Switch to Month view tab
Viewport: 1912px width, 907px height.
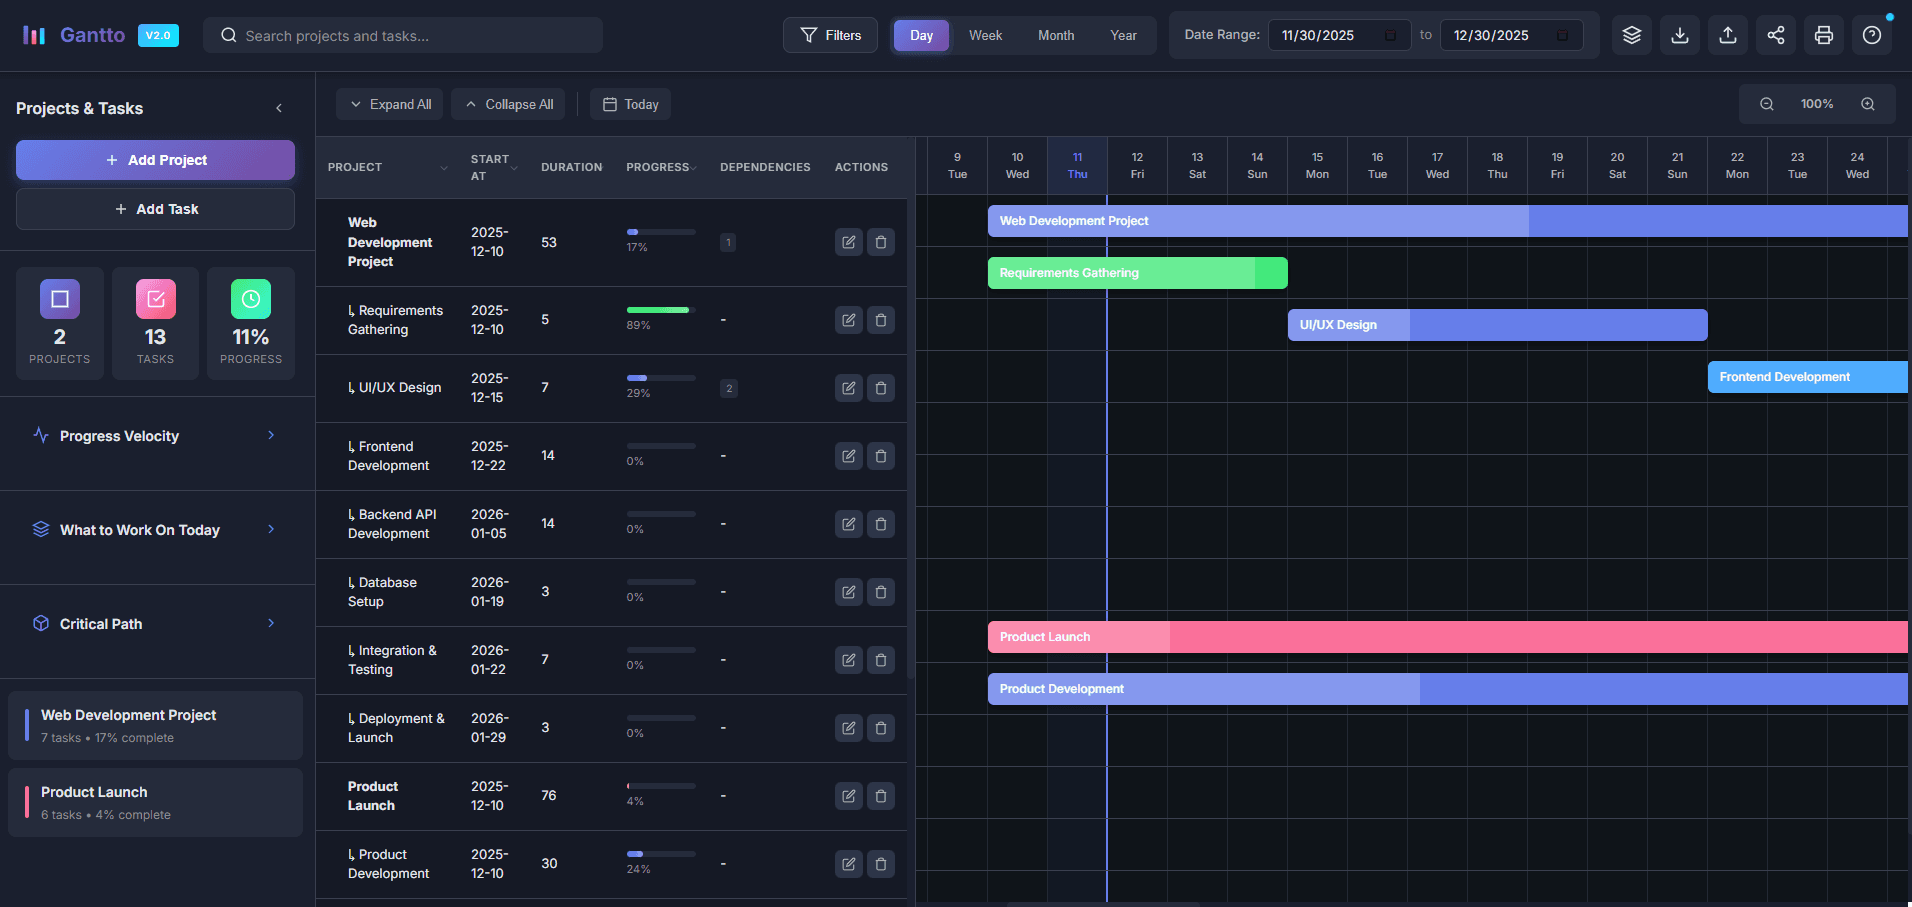pyautogui.click(x=1055, y=35)
